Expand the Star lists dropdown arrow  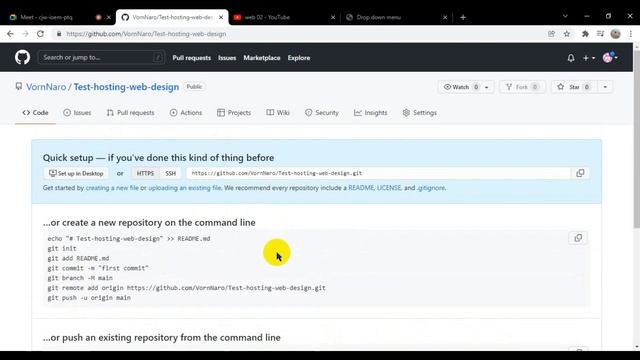(x=605, y=87)
